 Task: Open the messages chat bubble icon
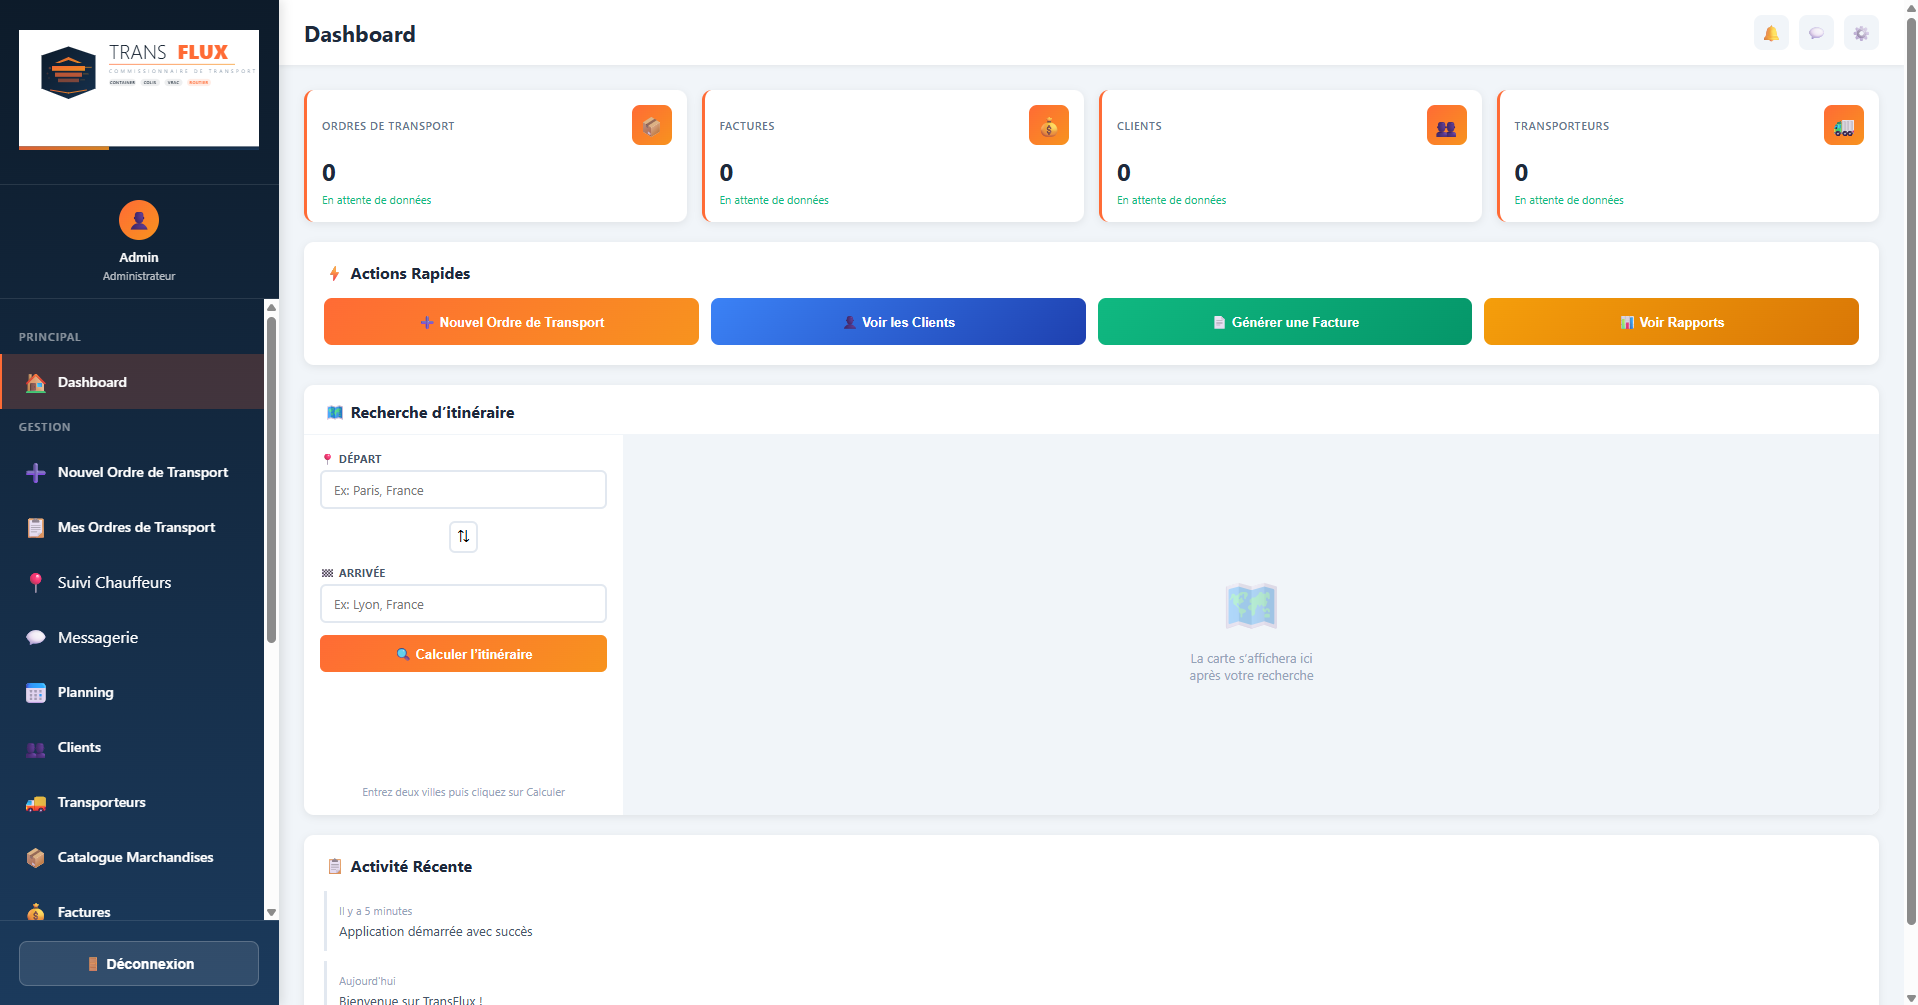1815,32
